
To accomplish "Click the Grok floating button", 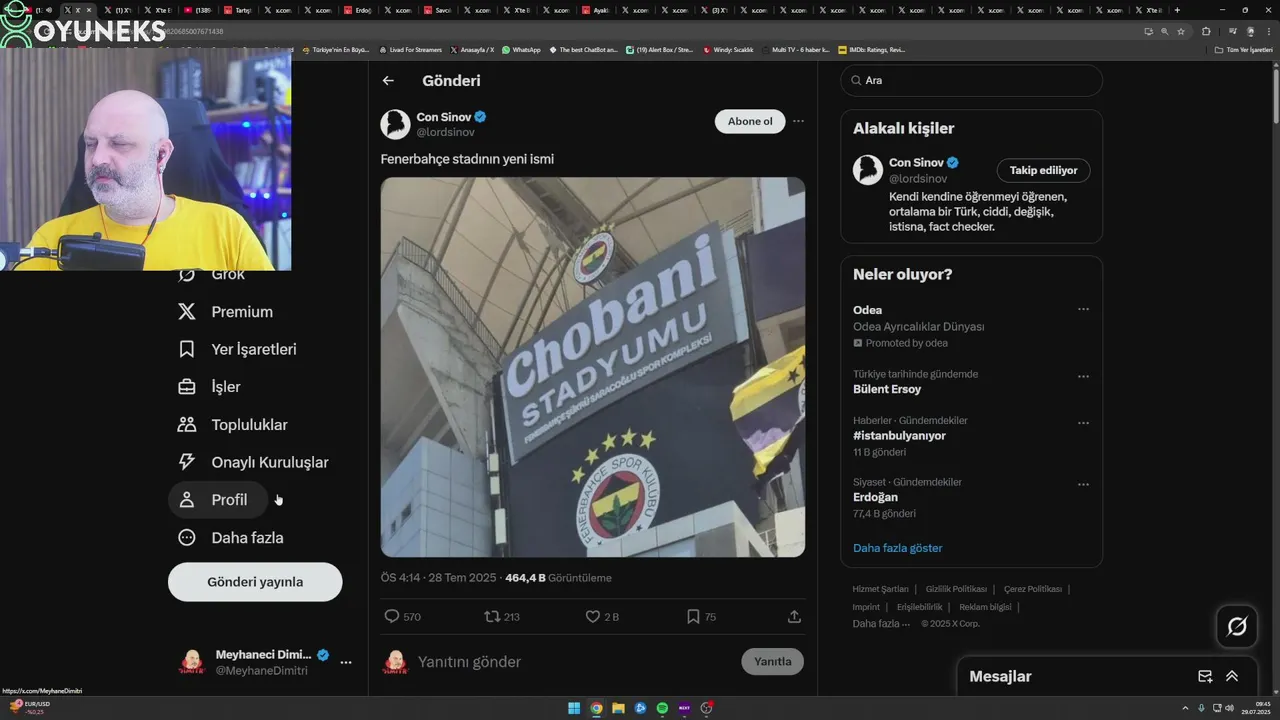I will 1237,627.
